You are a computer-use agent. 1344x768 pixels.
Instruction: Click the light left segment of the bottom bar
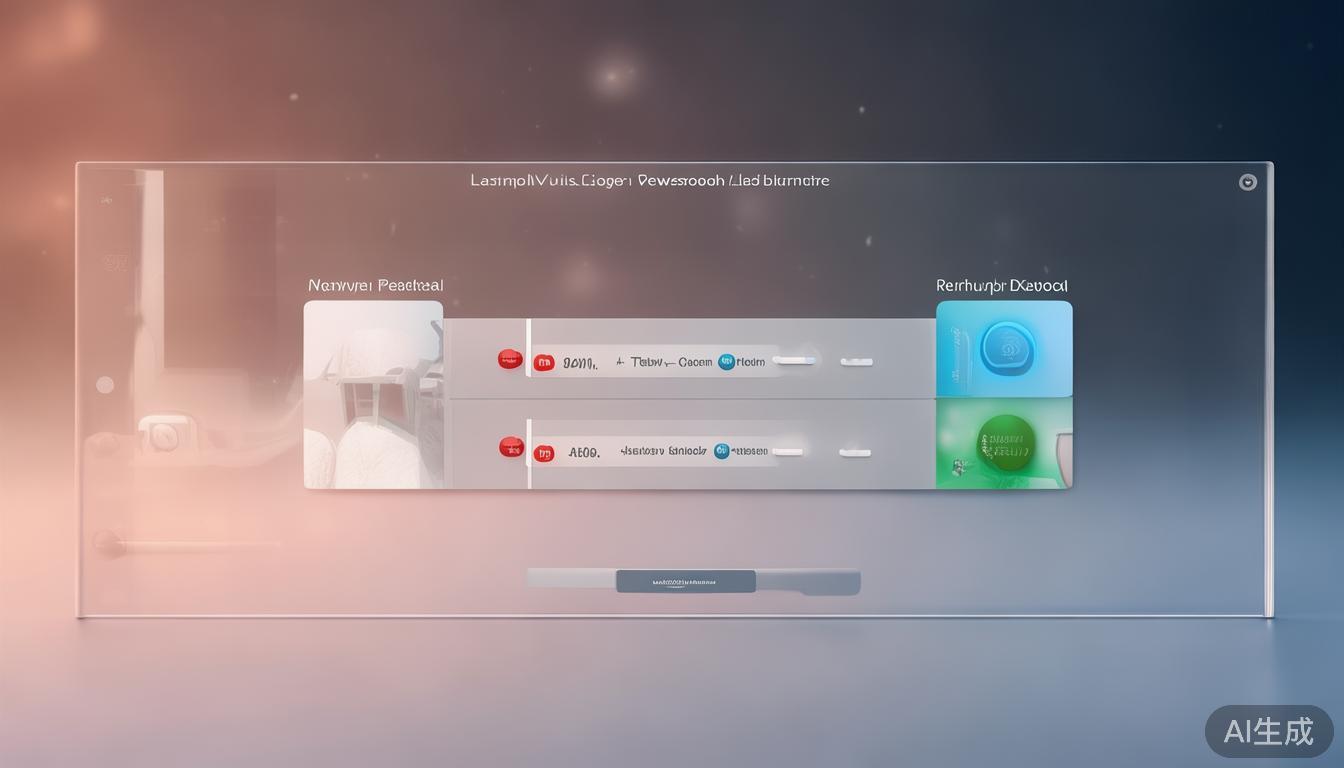tap(571, 578)
